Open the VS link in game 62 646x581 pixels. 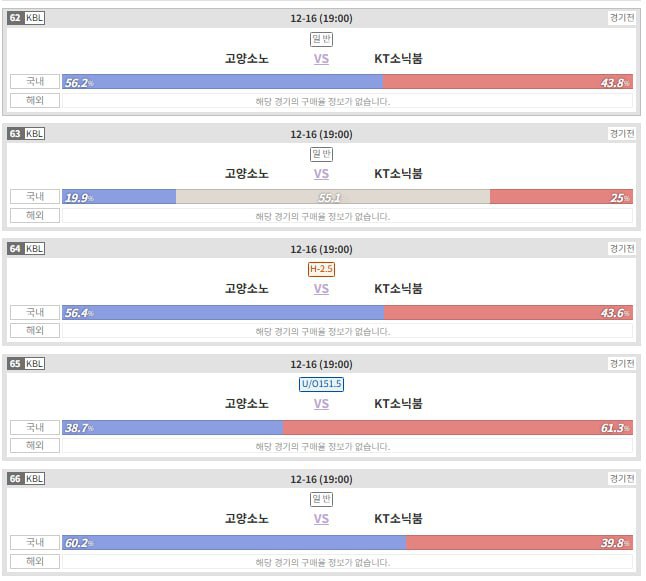pyautogui.click(x=321, y=59)
